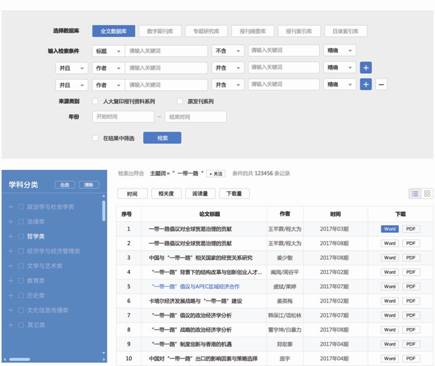Screen dimensions: 435x366
Task: Click the keyword input next to 标题
Action: (166, 51)
